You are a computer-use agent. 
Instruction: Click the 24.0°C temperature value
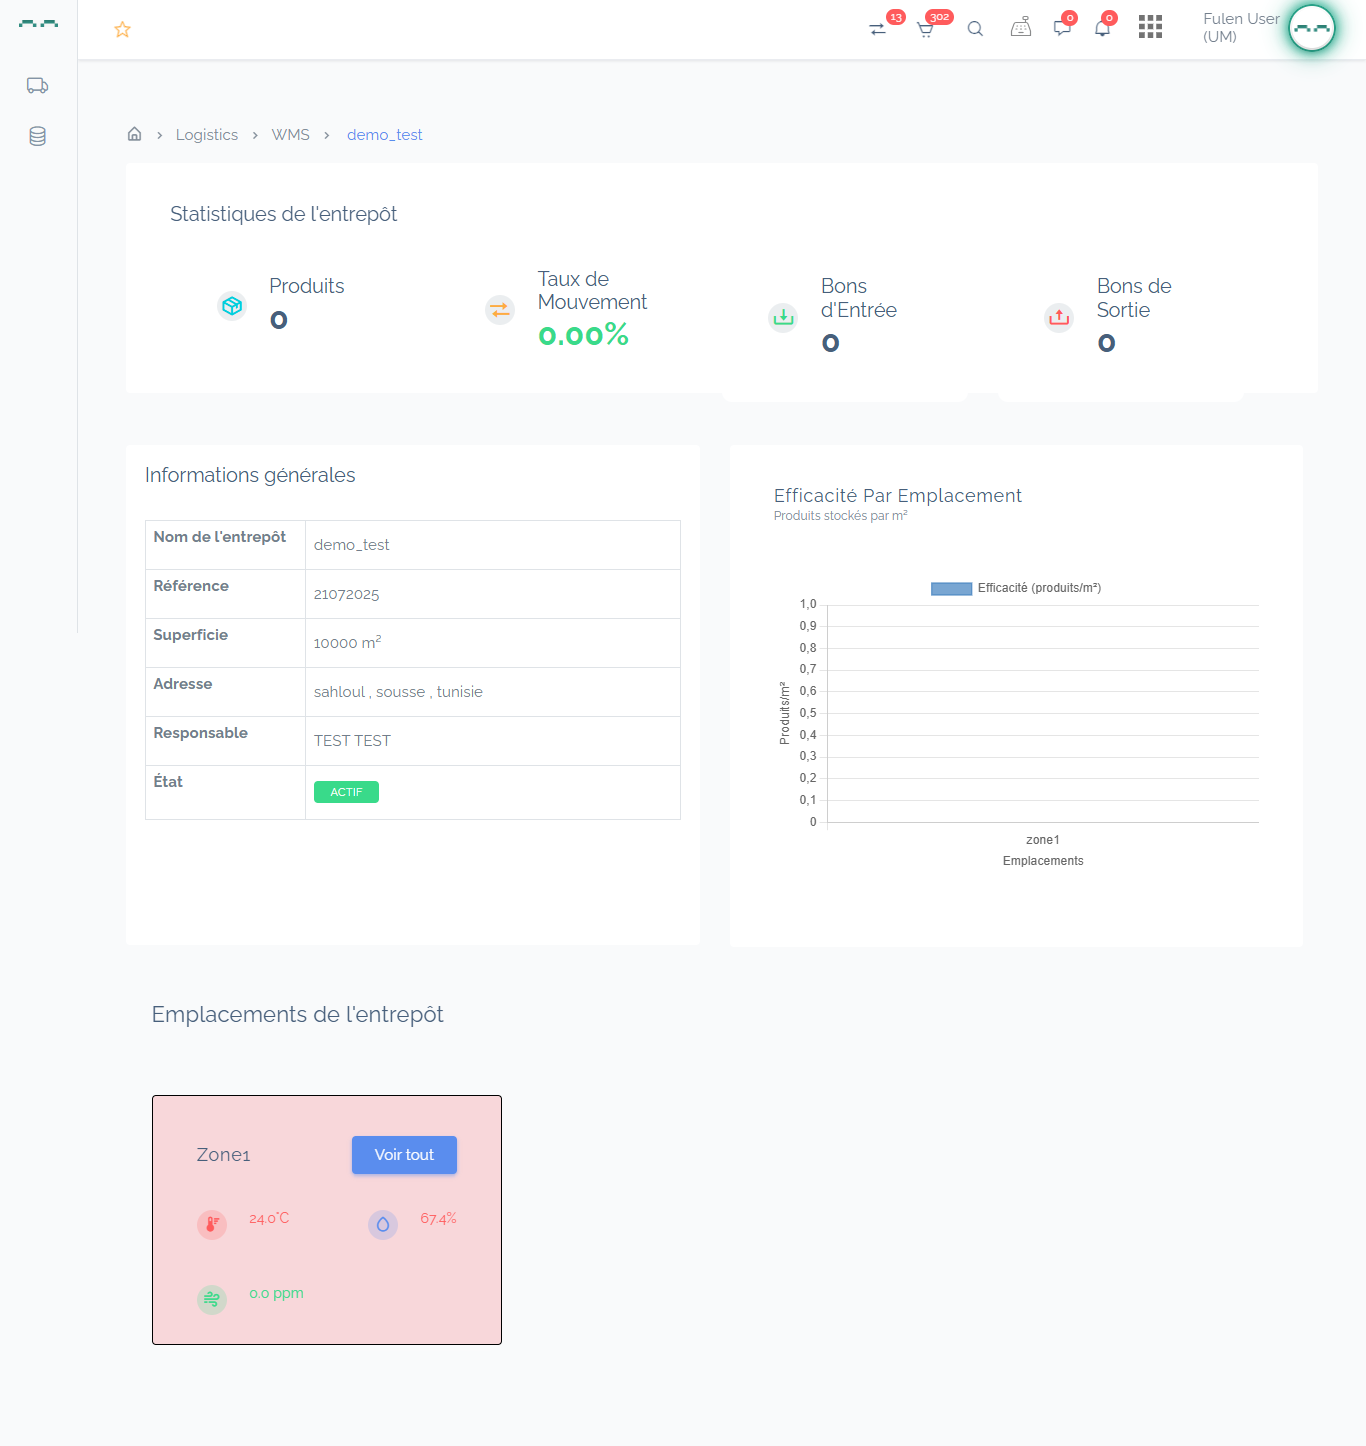click(269, 1219)
